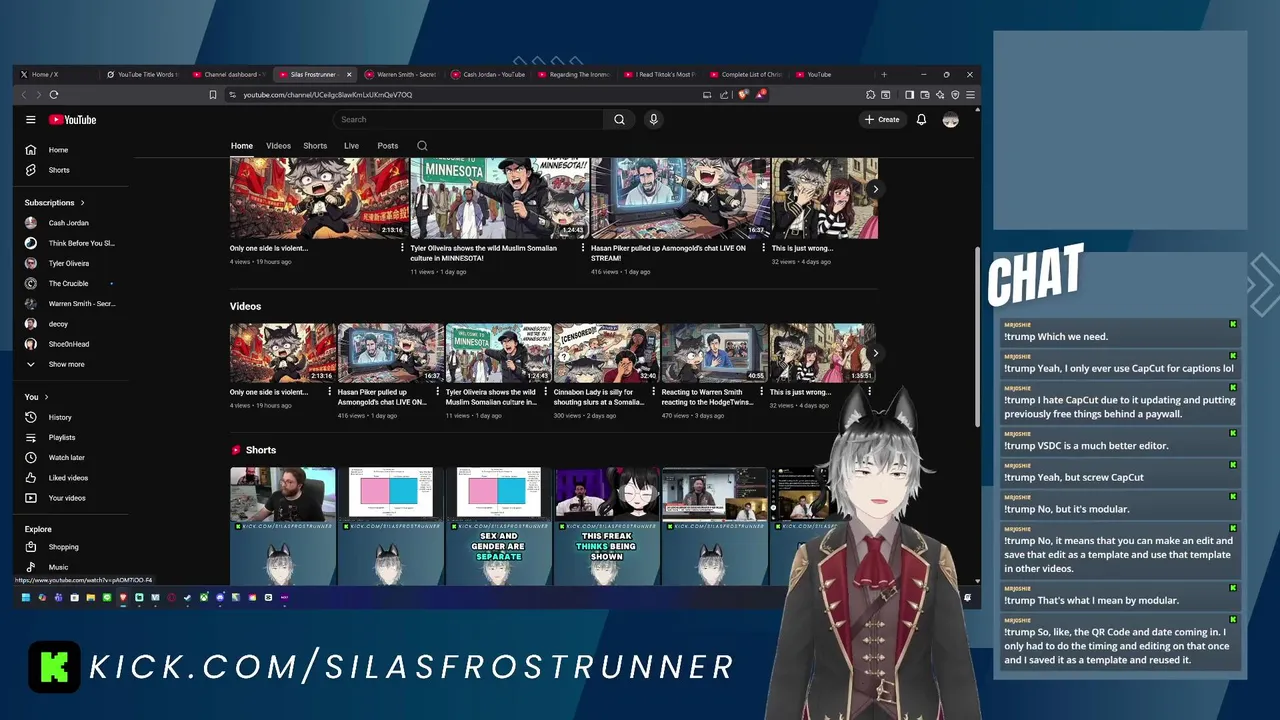Open Tyler Oliveira subscription channel
The image size is (1280, 720).
(70, 263)
